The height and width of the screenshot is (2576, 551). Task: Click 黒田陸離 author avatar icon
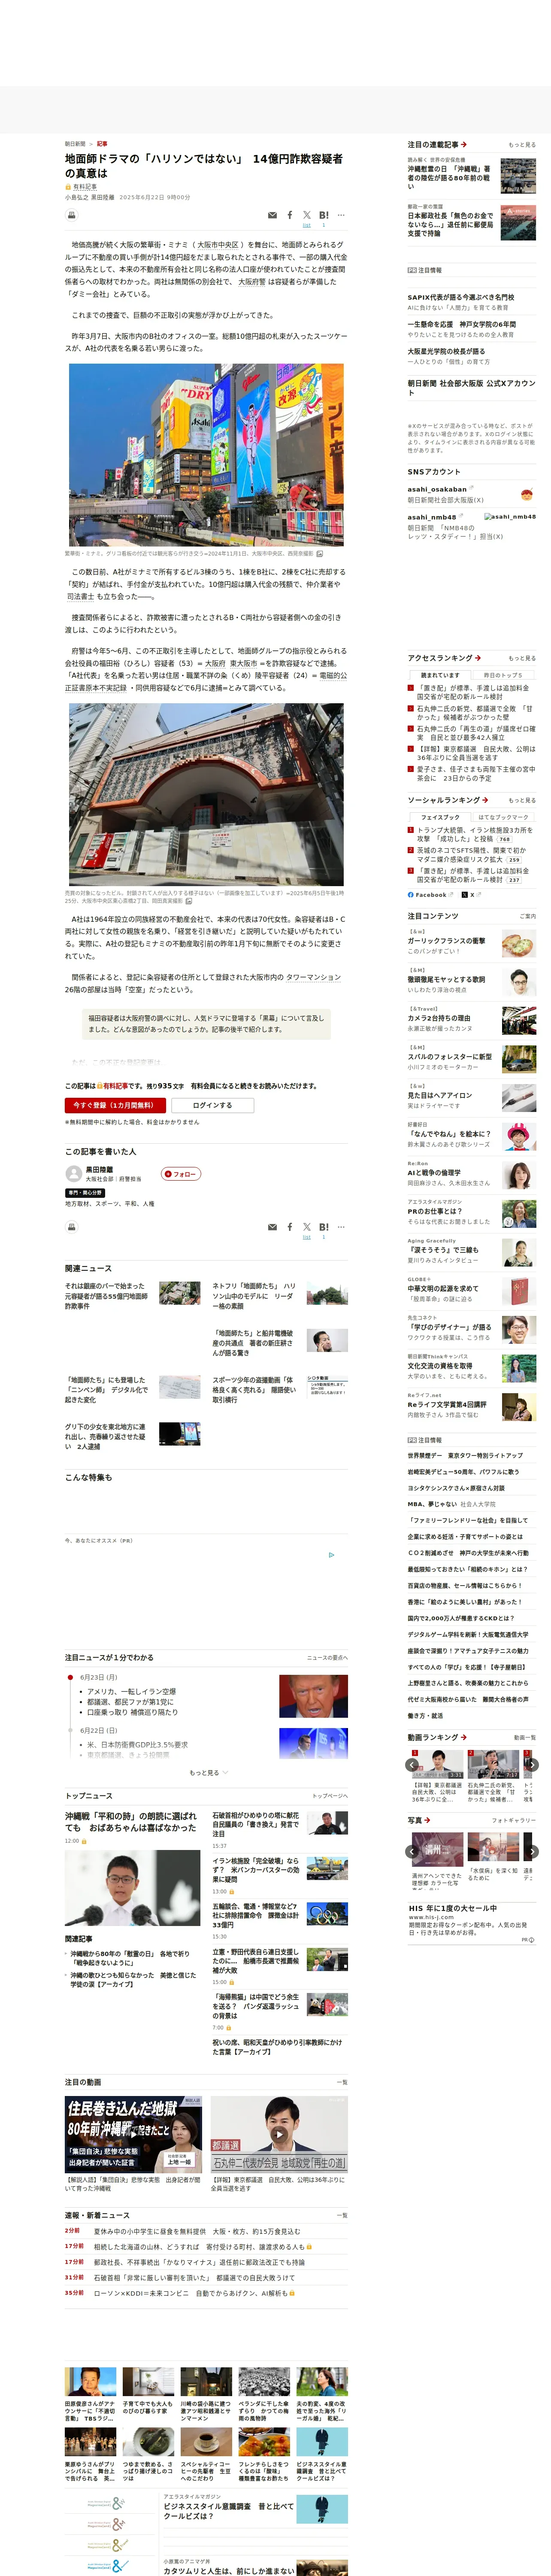tap(73, 1173)
